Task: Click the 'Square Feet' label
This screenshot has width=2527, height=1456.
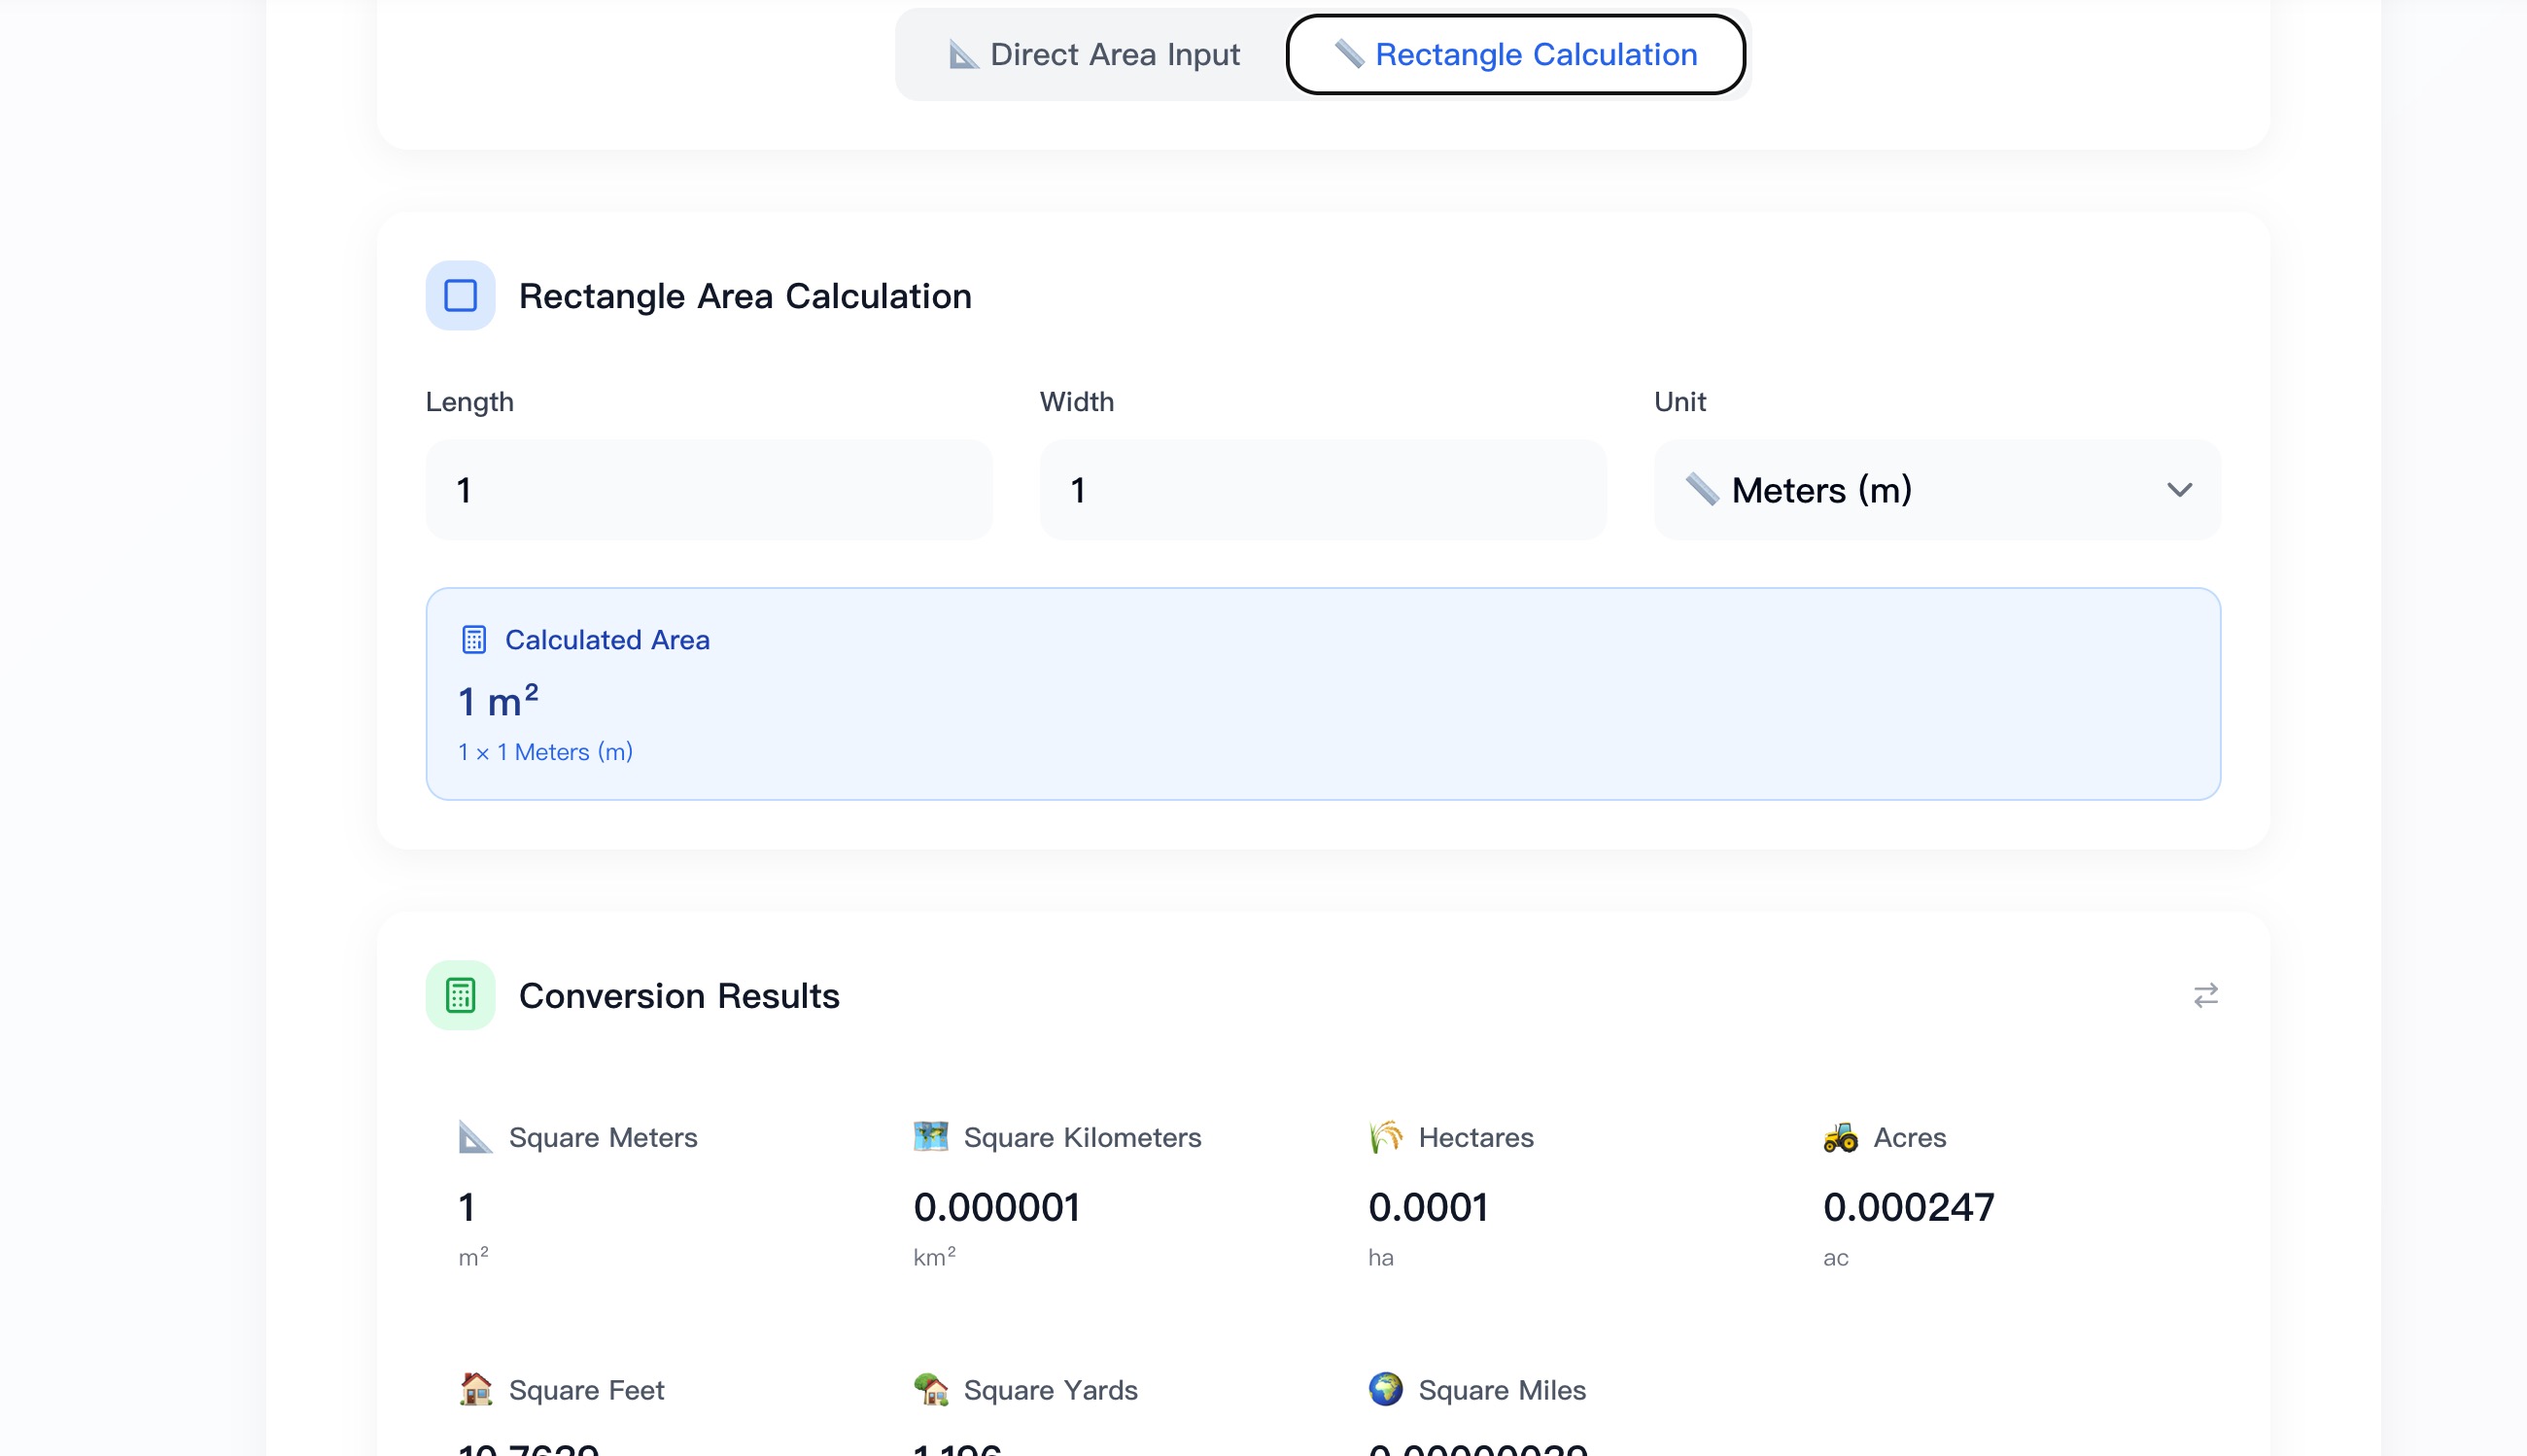Action: click(586, 1390)
